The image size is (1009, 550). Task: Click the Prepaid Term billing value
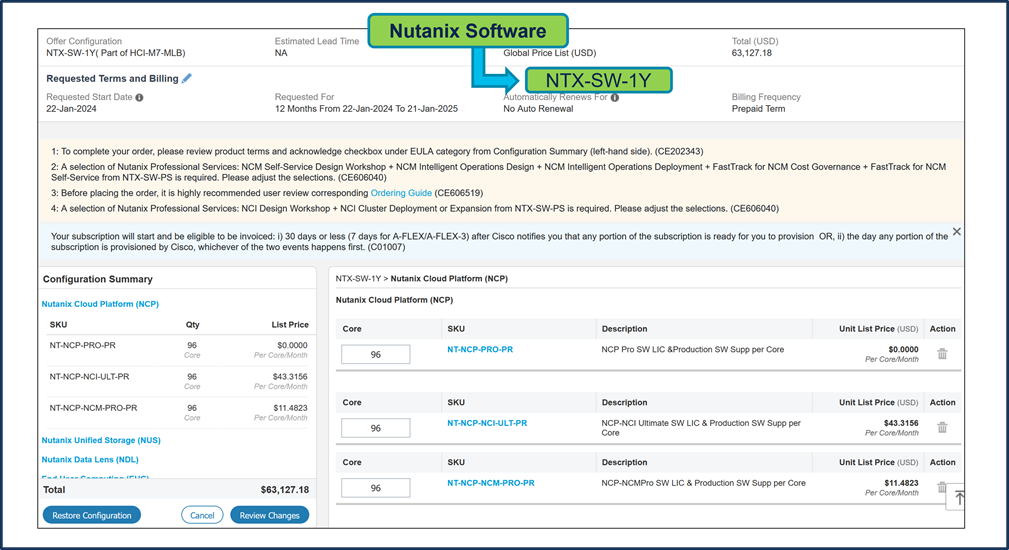(758, 109)
